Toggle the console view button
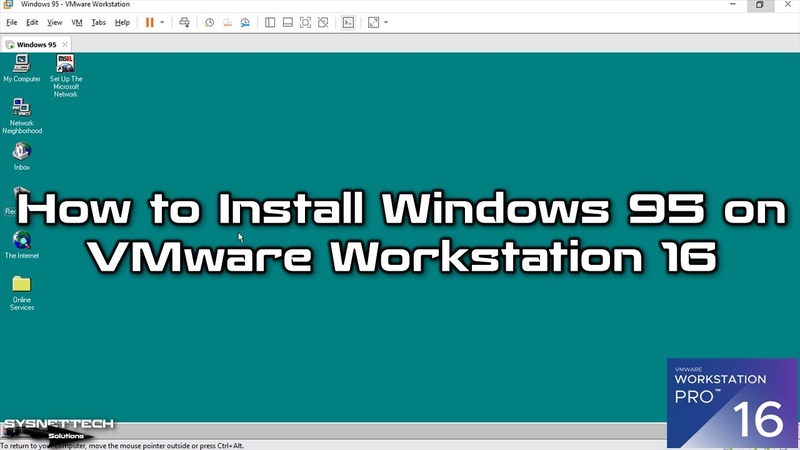800x450 pixels. click(348, 22)
